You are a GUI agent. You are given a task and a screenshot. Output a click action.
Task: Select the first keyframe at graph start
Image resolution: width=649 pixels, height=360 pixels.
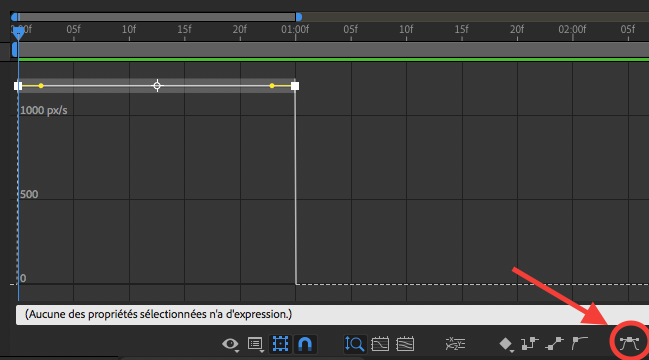tap(18, 86)
